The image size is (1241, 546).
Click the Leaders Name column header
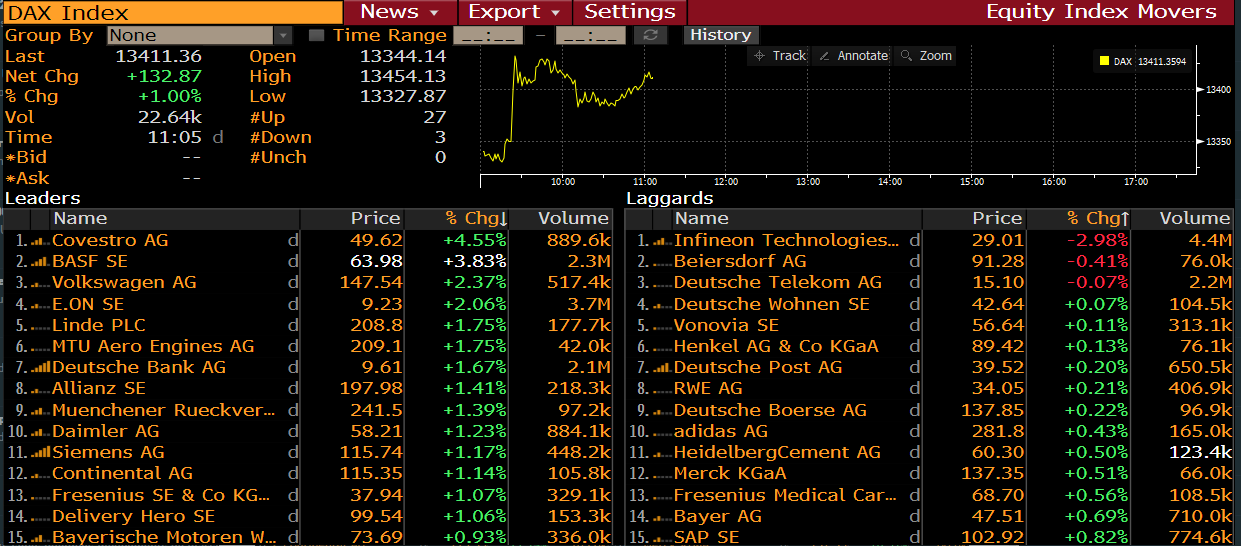click(x=175, y=219)
